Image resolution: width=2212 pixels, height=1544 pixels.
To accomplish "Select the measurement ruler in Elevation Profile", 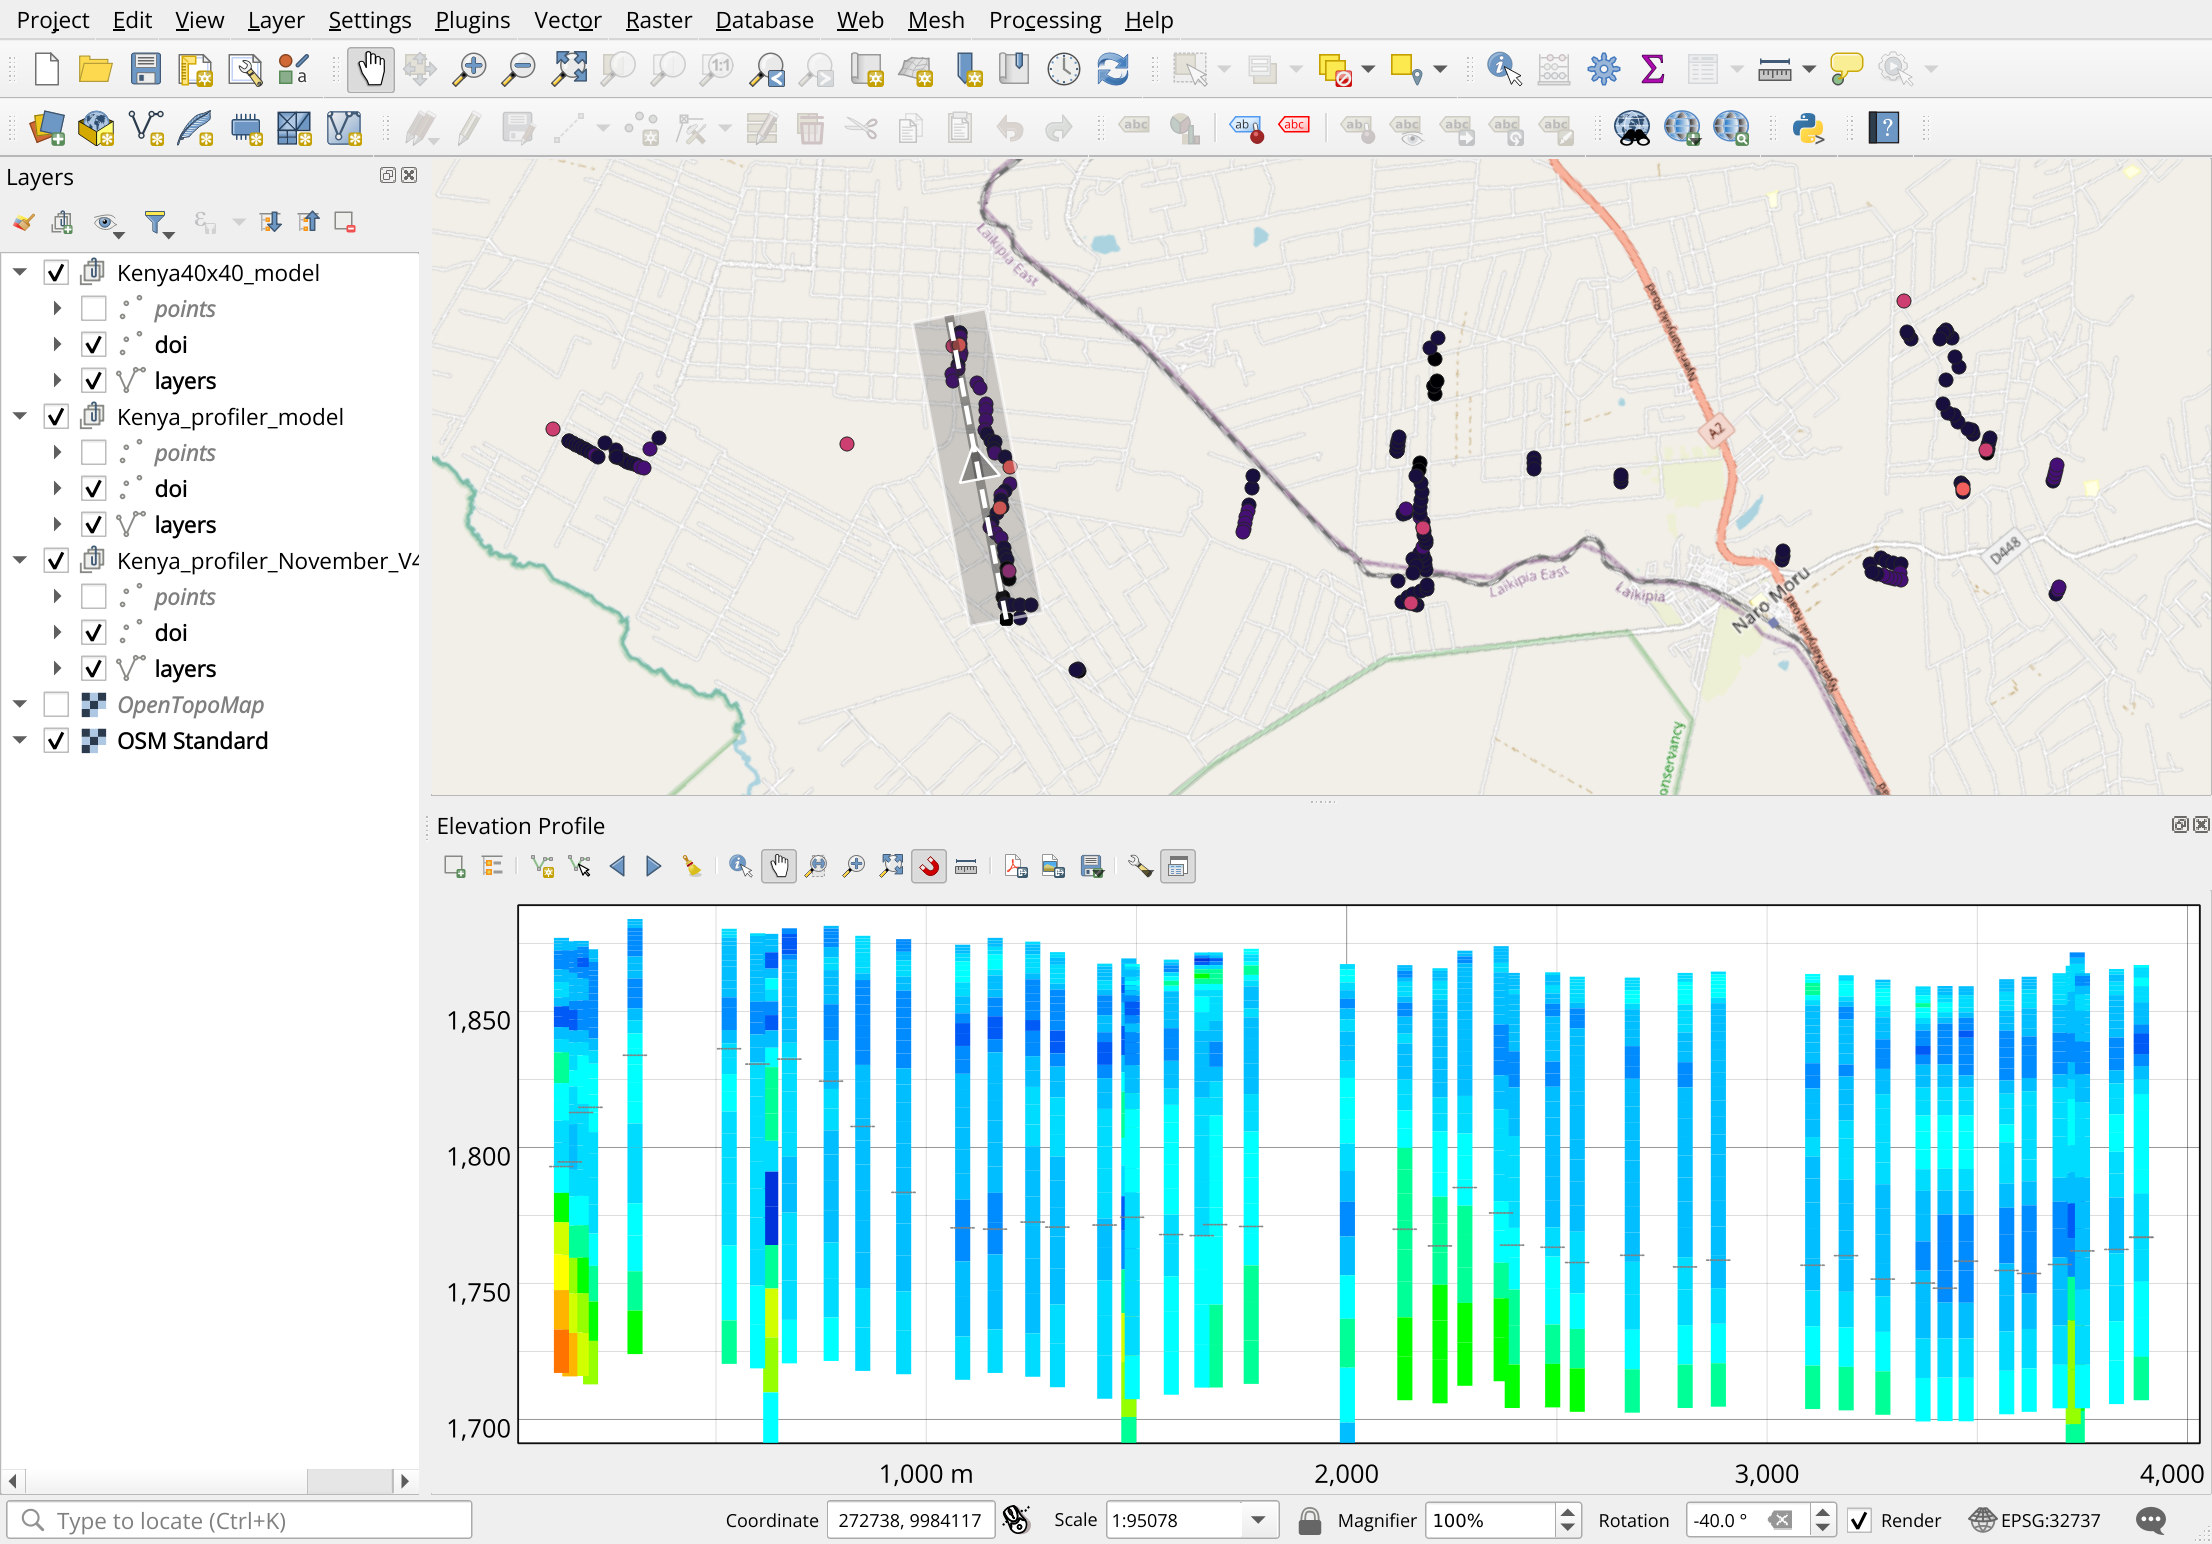I will (x=965, y=866).
